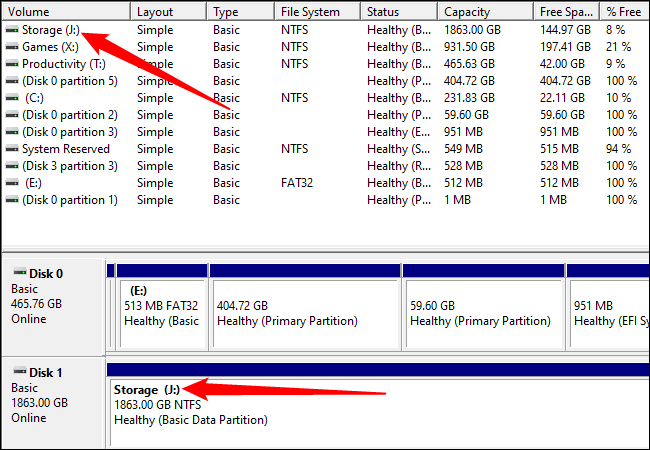
Task: Click the 549 MB capacity cell
Action: pyautogui.click(x=463, y=149)
